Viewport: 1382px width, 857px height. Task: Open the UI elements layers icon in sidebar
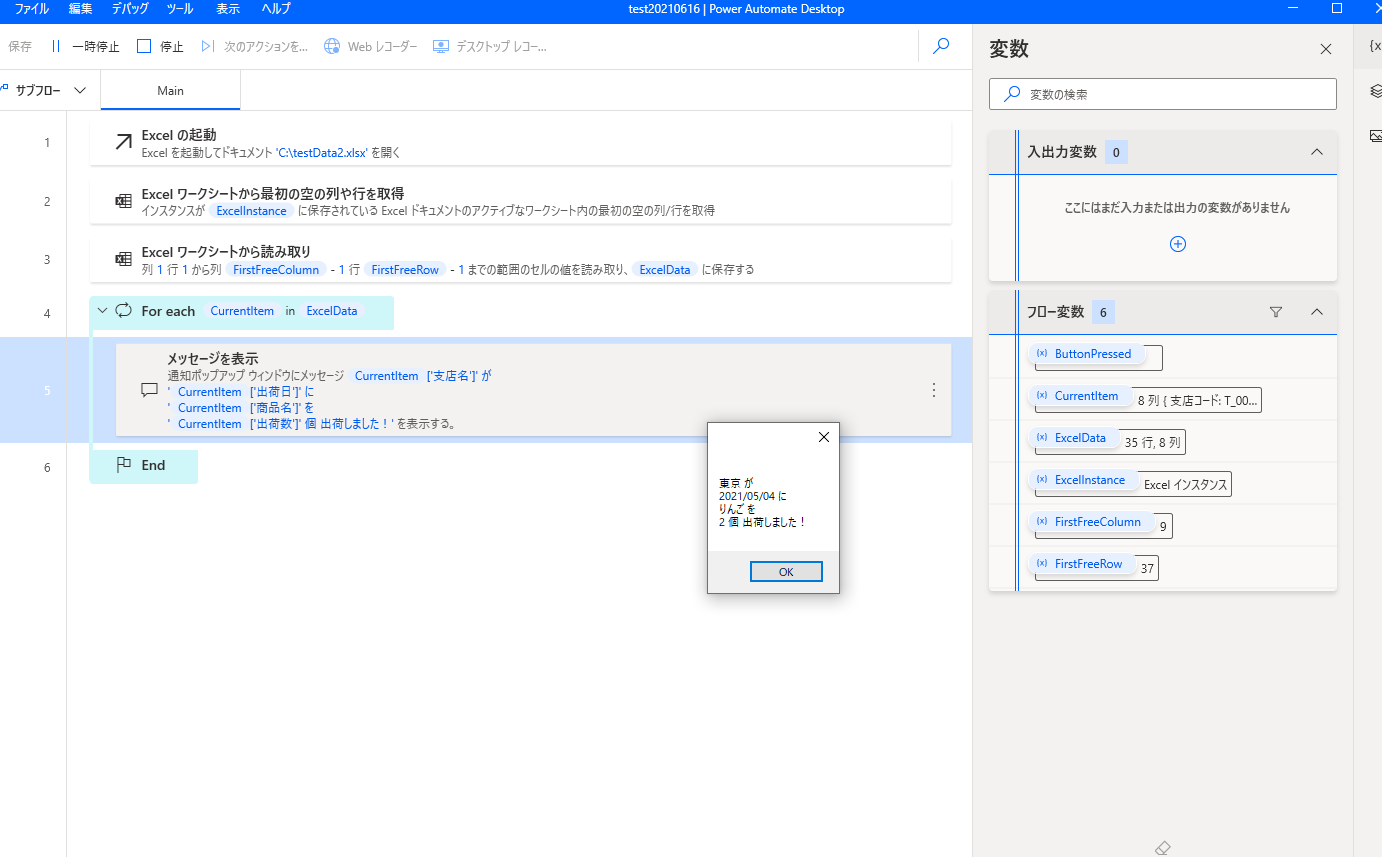tap(1375, 91)
